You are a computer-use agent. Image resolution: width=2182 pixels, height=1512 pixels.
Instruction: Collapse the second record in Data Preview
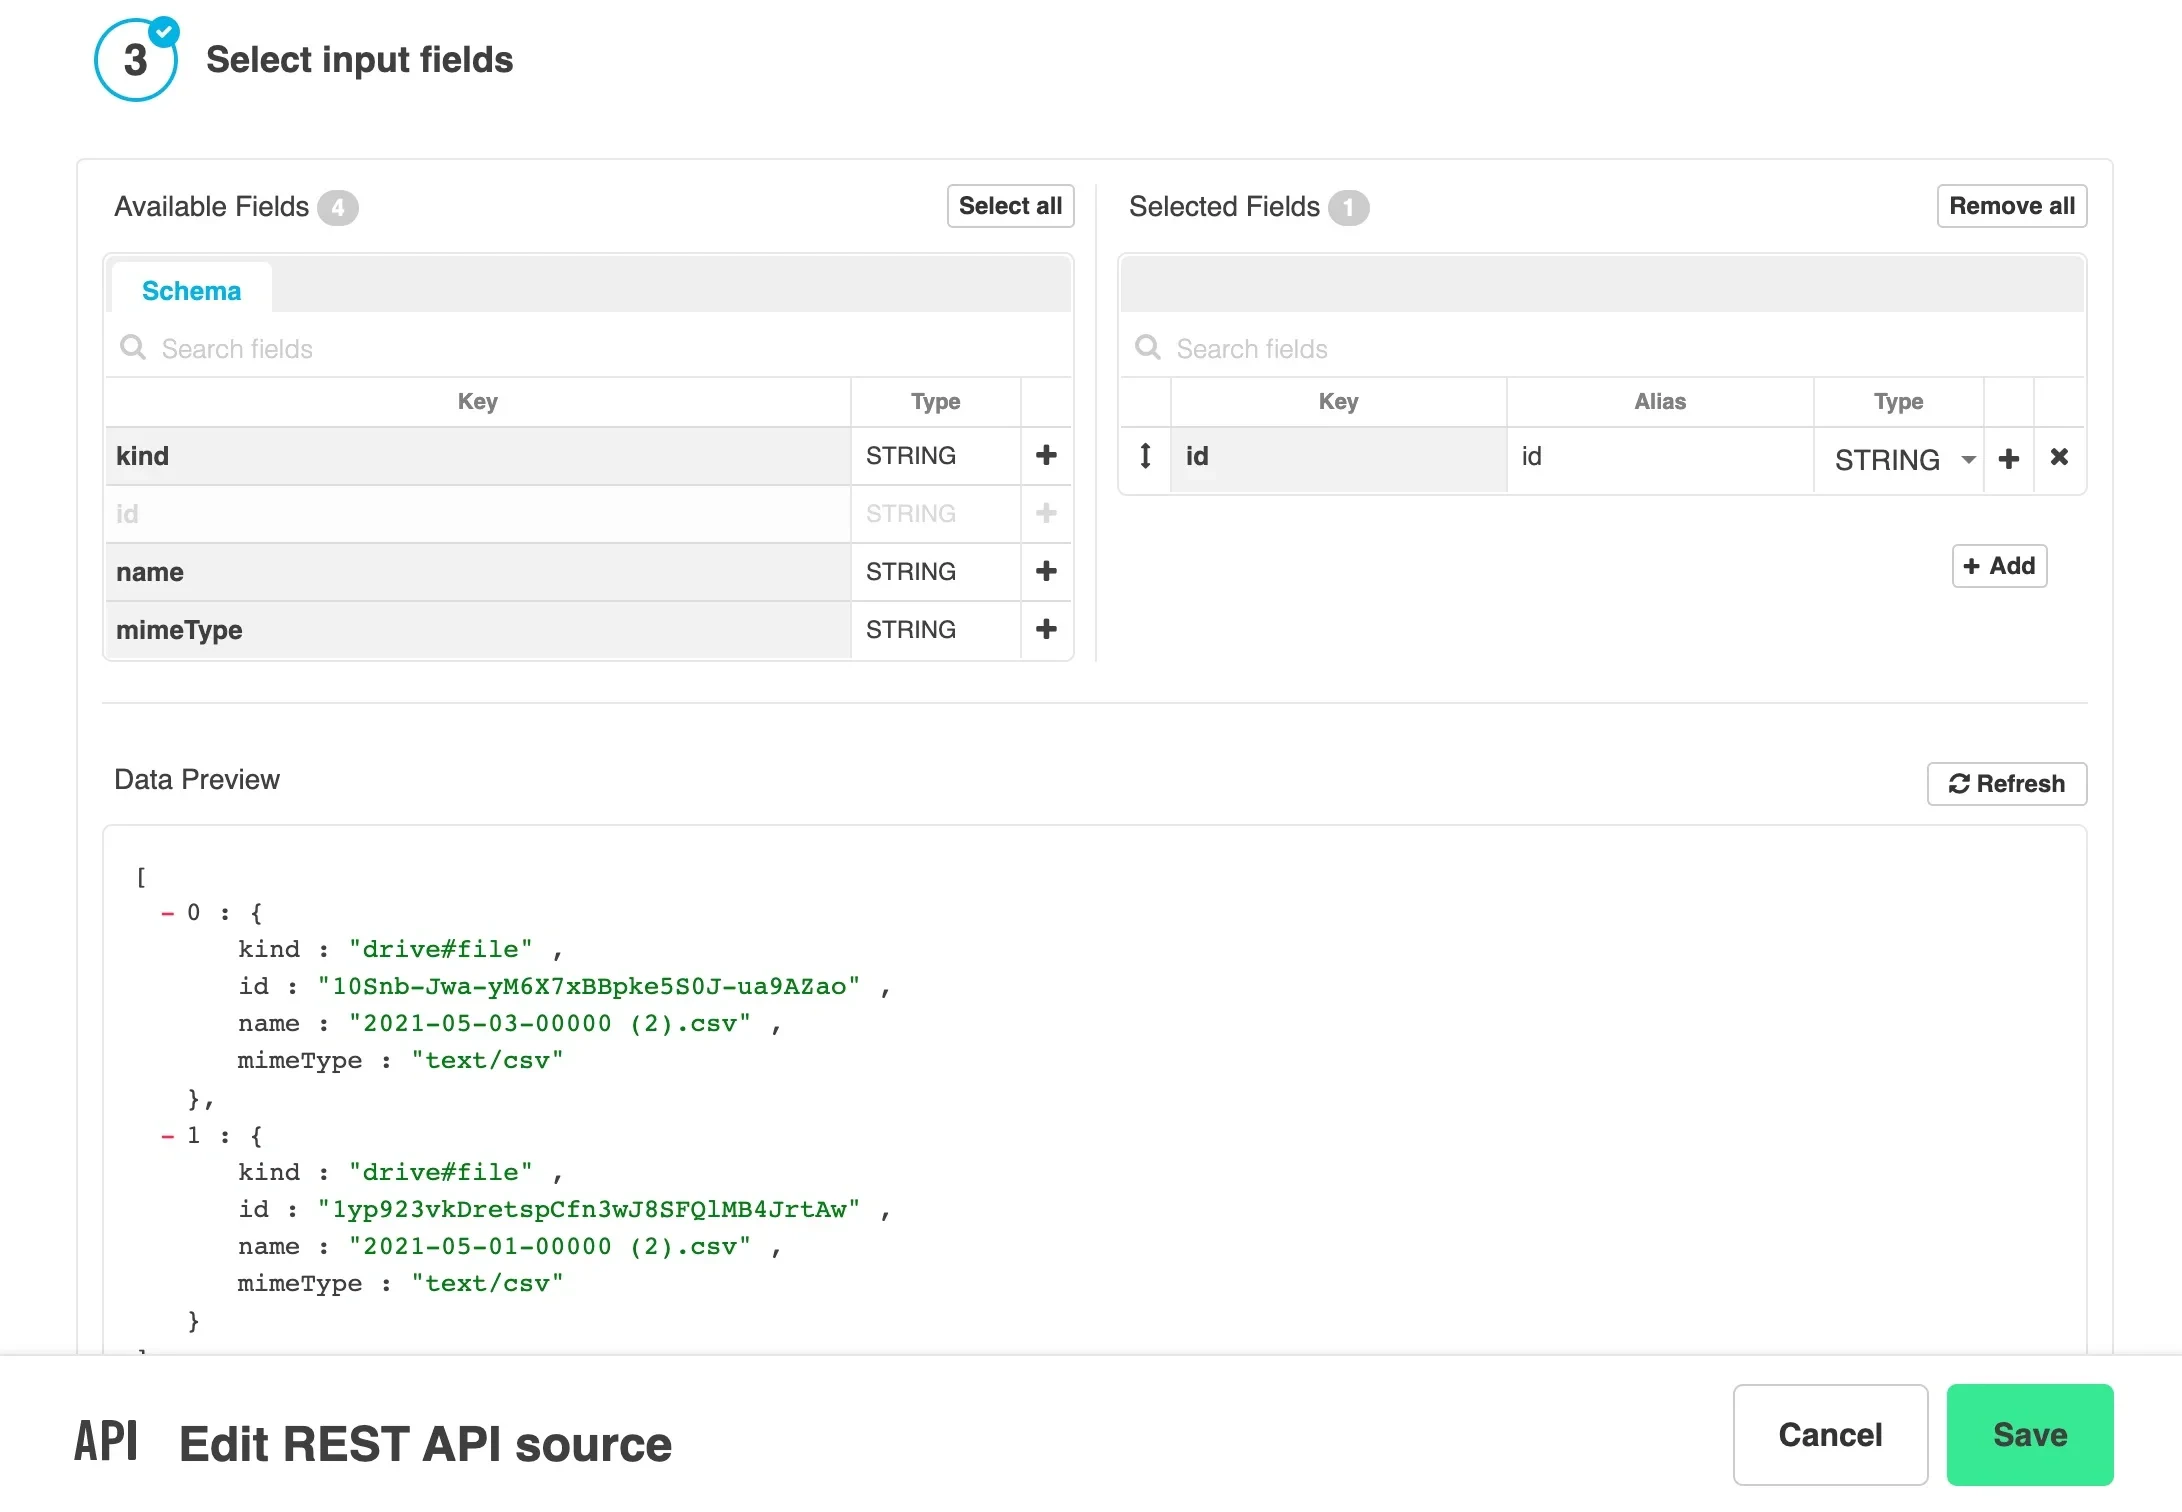pos(168,1134)
